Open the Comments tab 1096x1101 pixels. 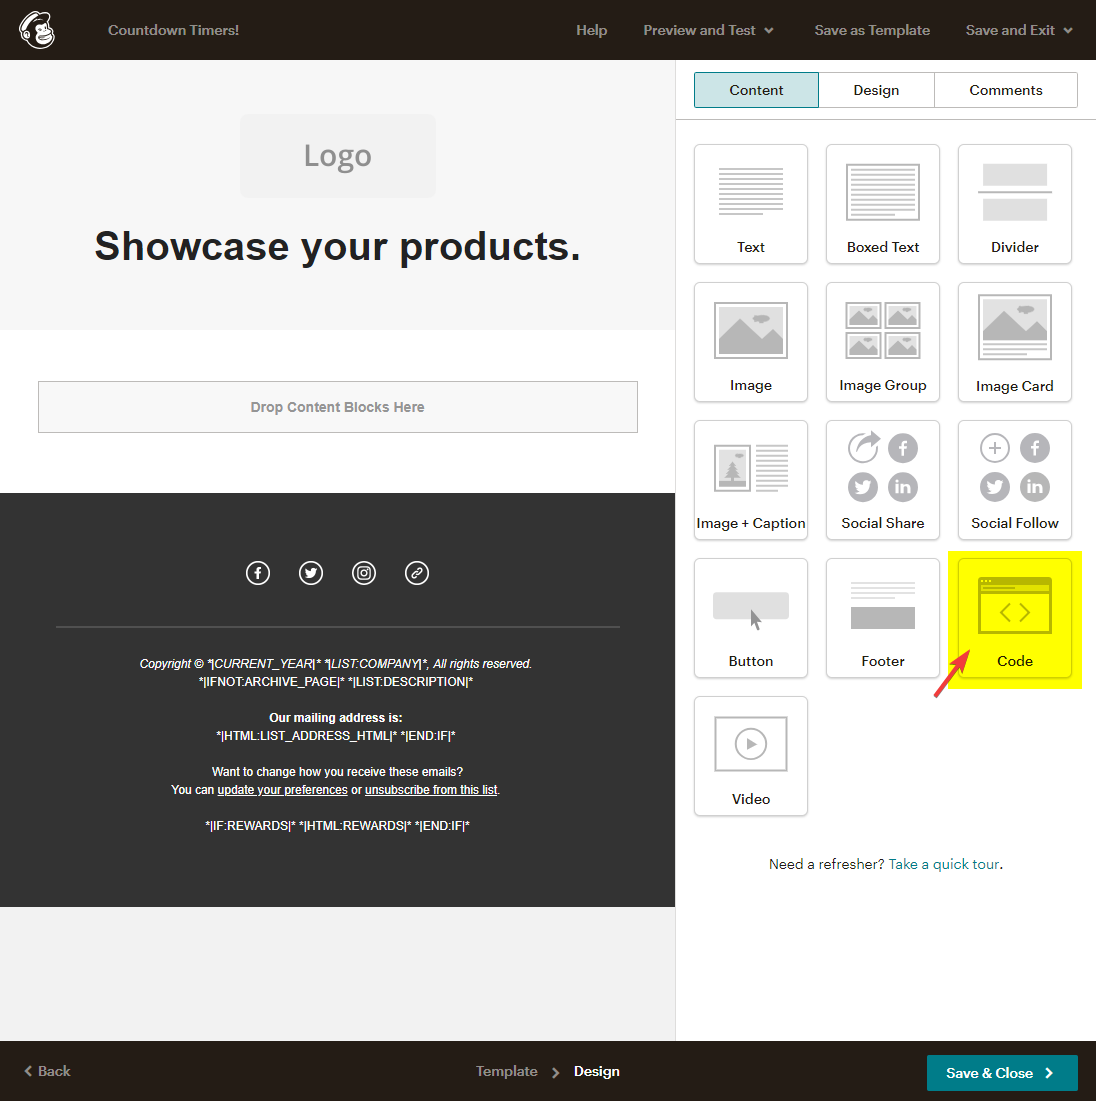point(1005,90)
